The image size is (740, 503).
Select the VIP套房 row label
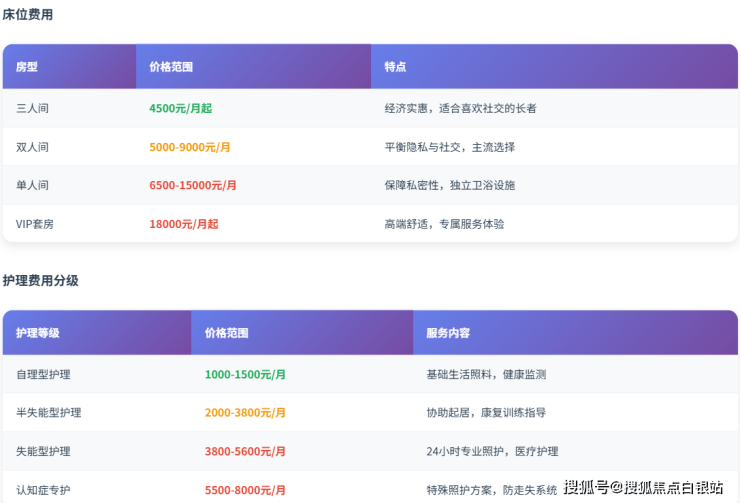(x=35, y=224)
